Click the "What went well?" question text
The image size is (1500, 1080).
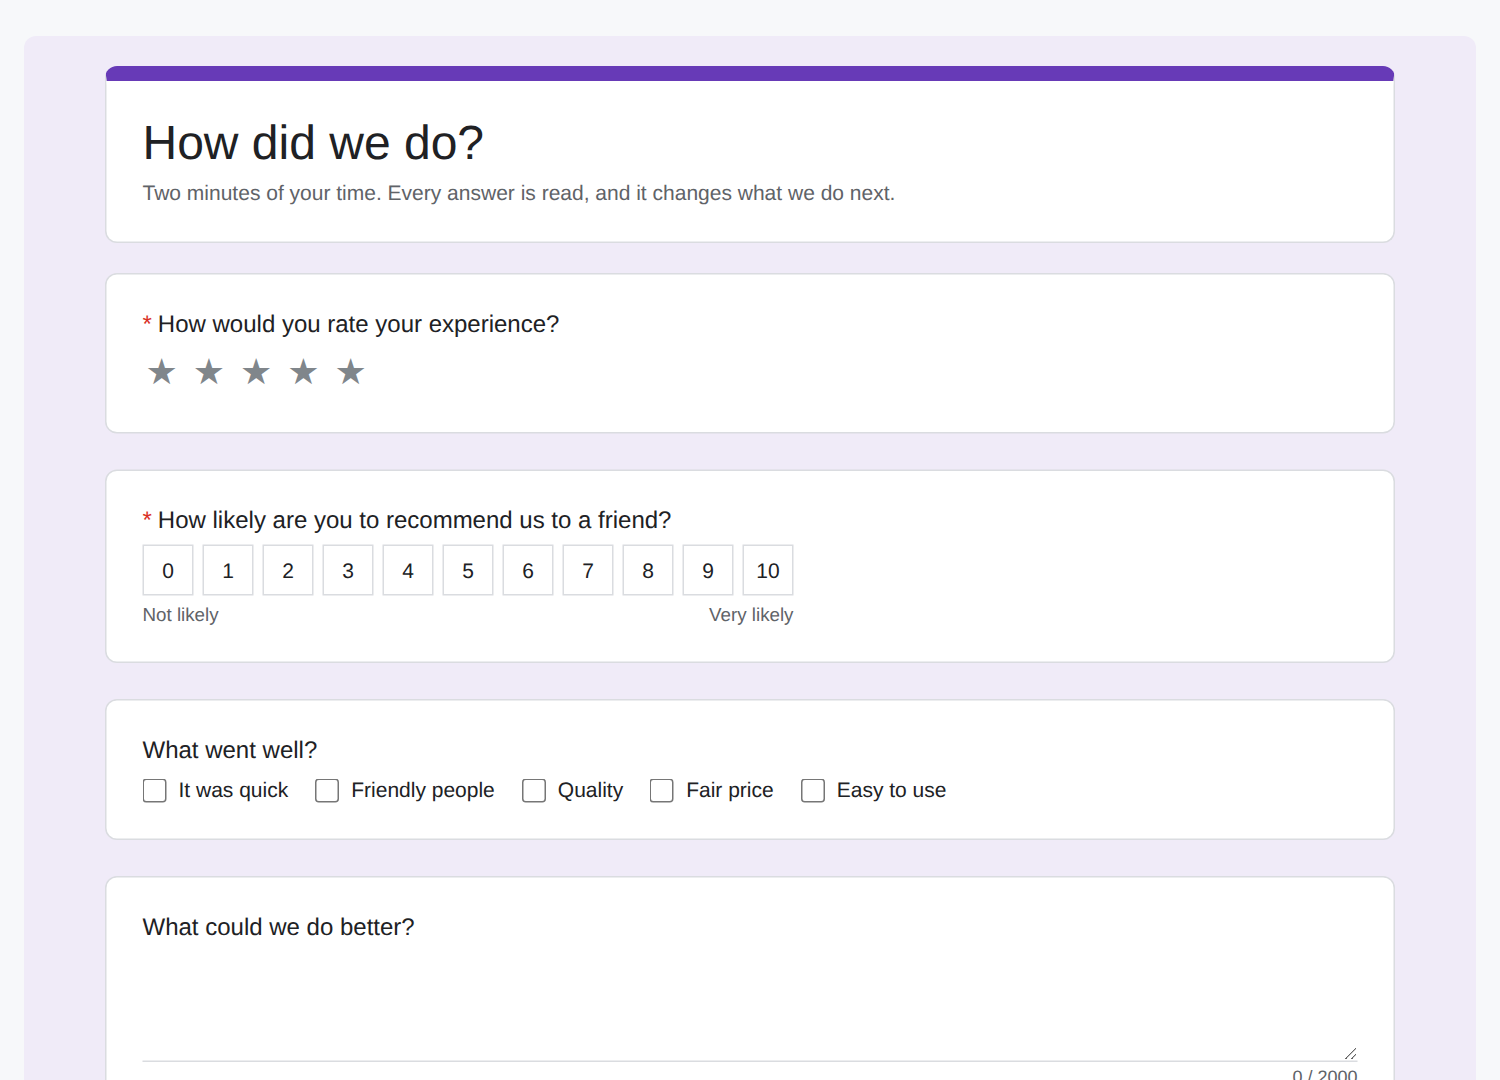click(x=230, y=750)
